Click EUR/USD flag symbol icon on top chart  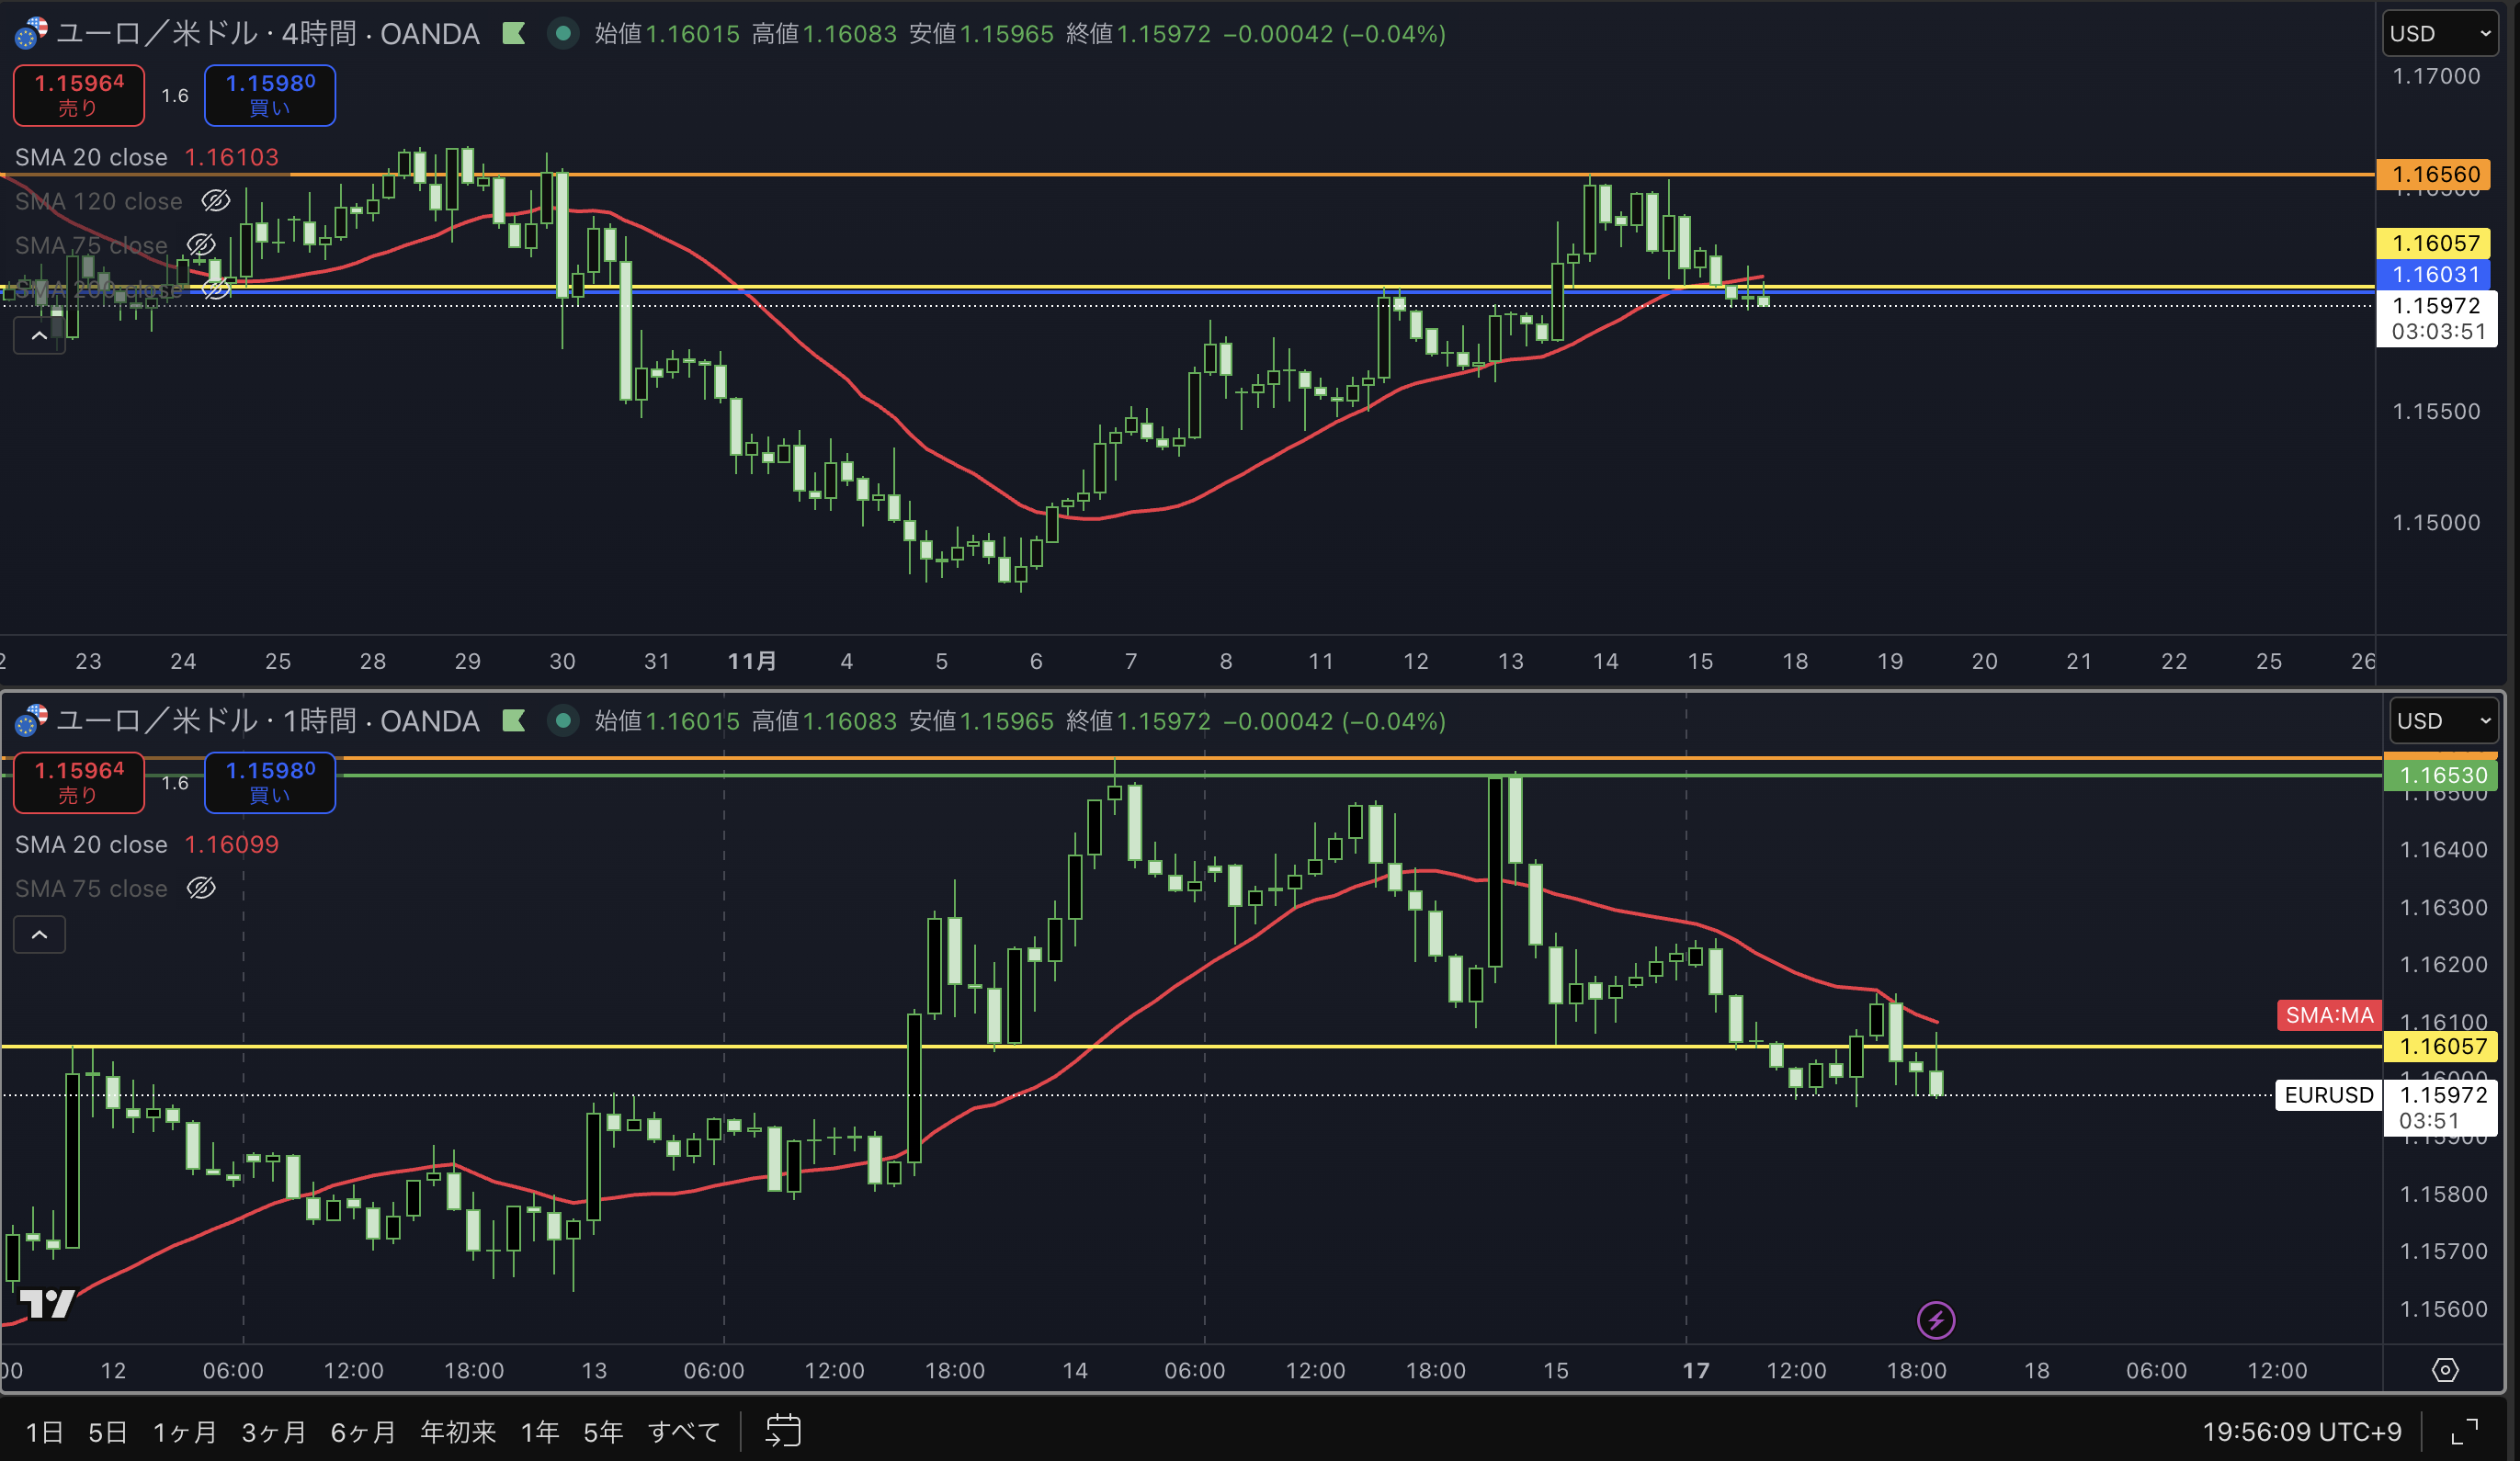click(30, 34)
